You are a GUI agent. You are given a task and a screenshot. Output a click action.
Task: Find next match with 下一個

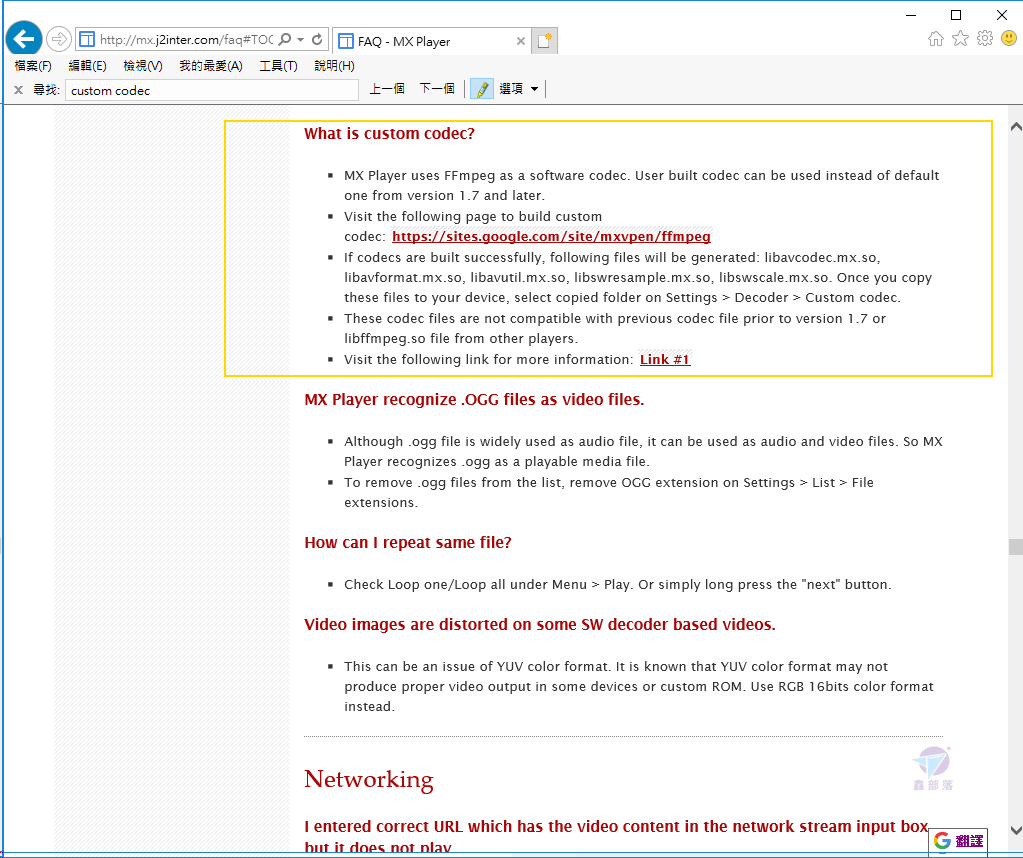tap(436, 89)
